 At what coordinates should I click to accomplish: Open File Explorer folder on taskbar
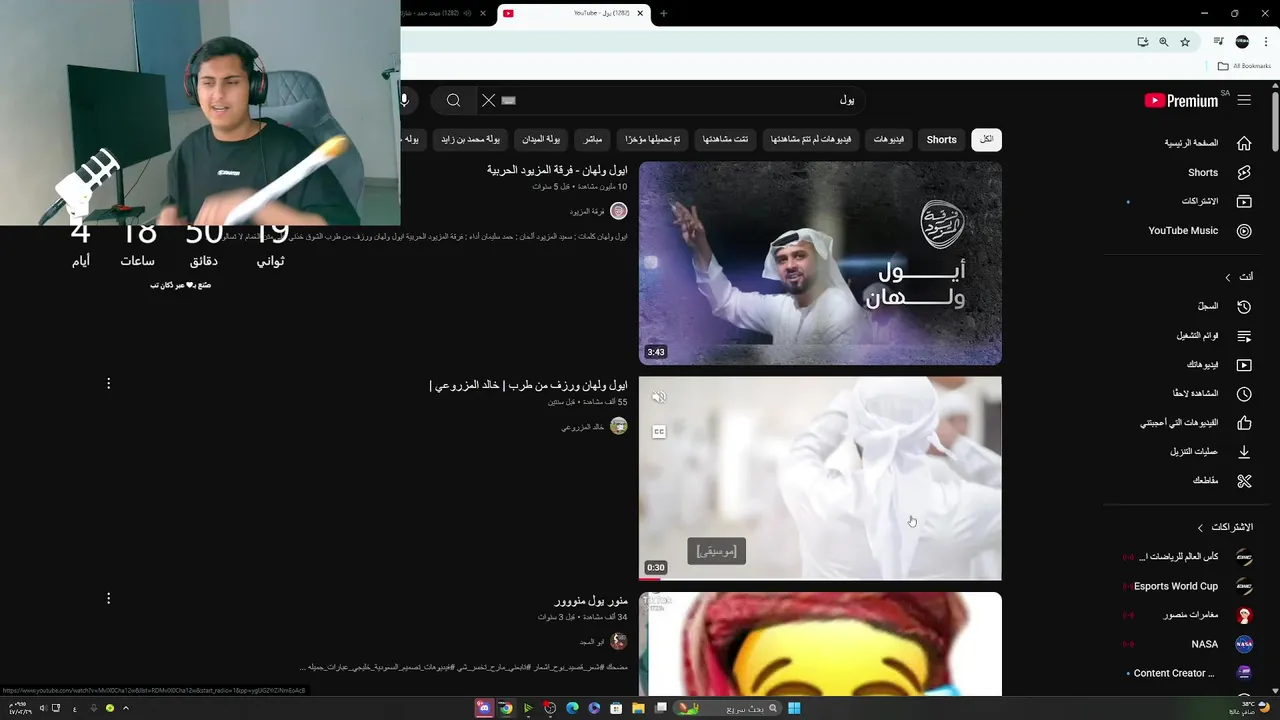point(638,708)
